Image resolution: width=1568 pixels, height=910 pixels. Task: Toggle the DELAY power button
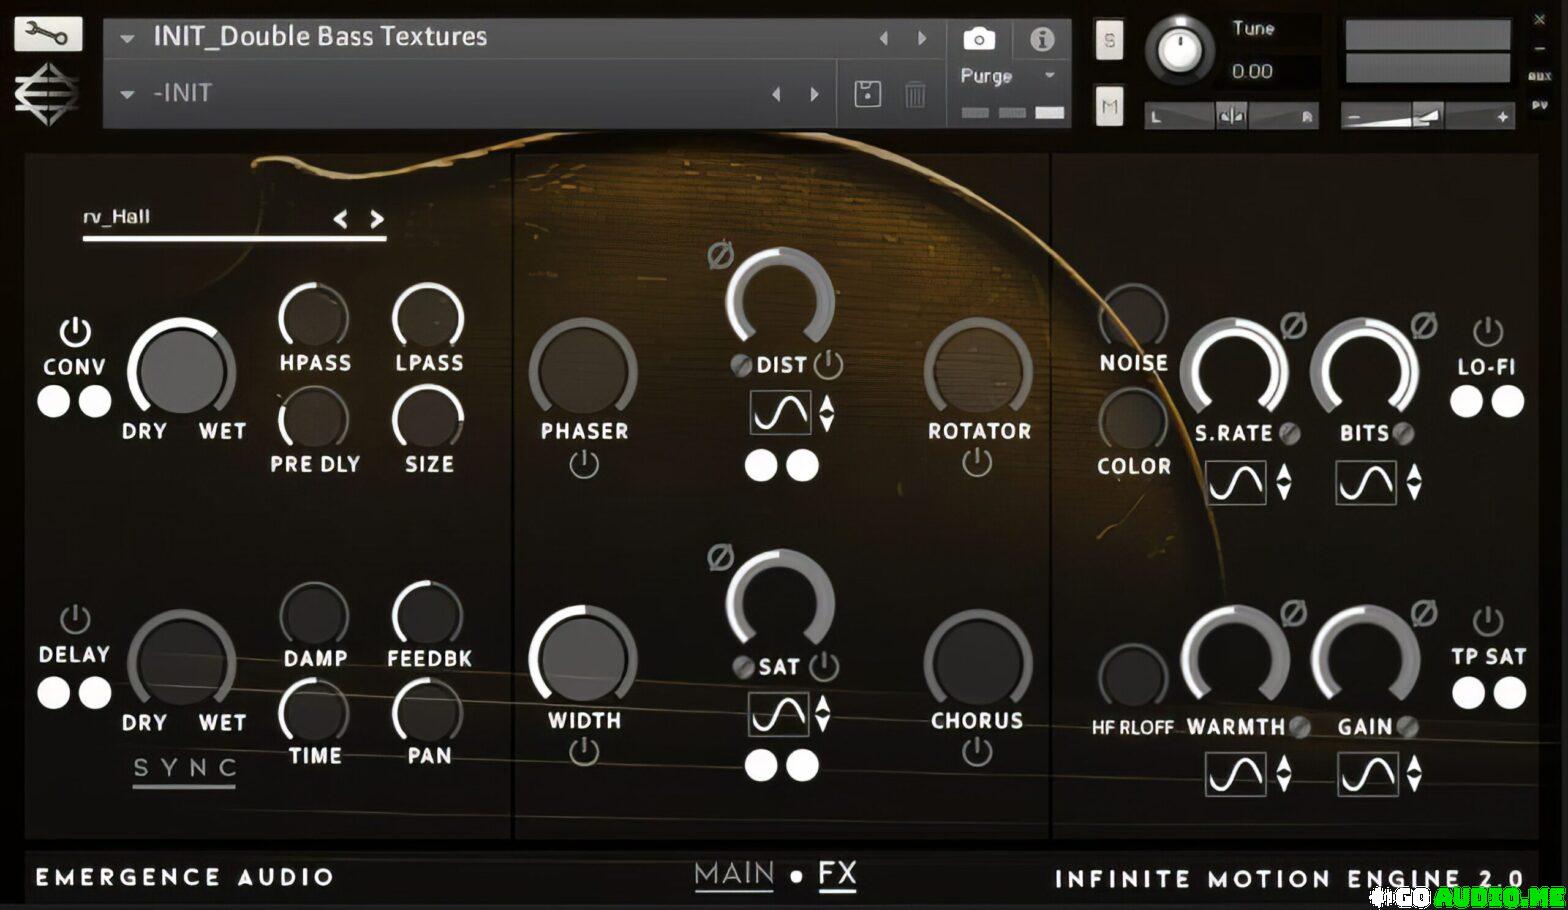pyautogui.click(x=75, y=619)
